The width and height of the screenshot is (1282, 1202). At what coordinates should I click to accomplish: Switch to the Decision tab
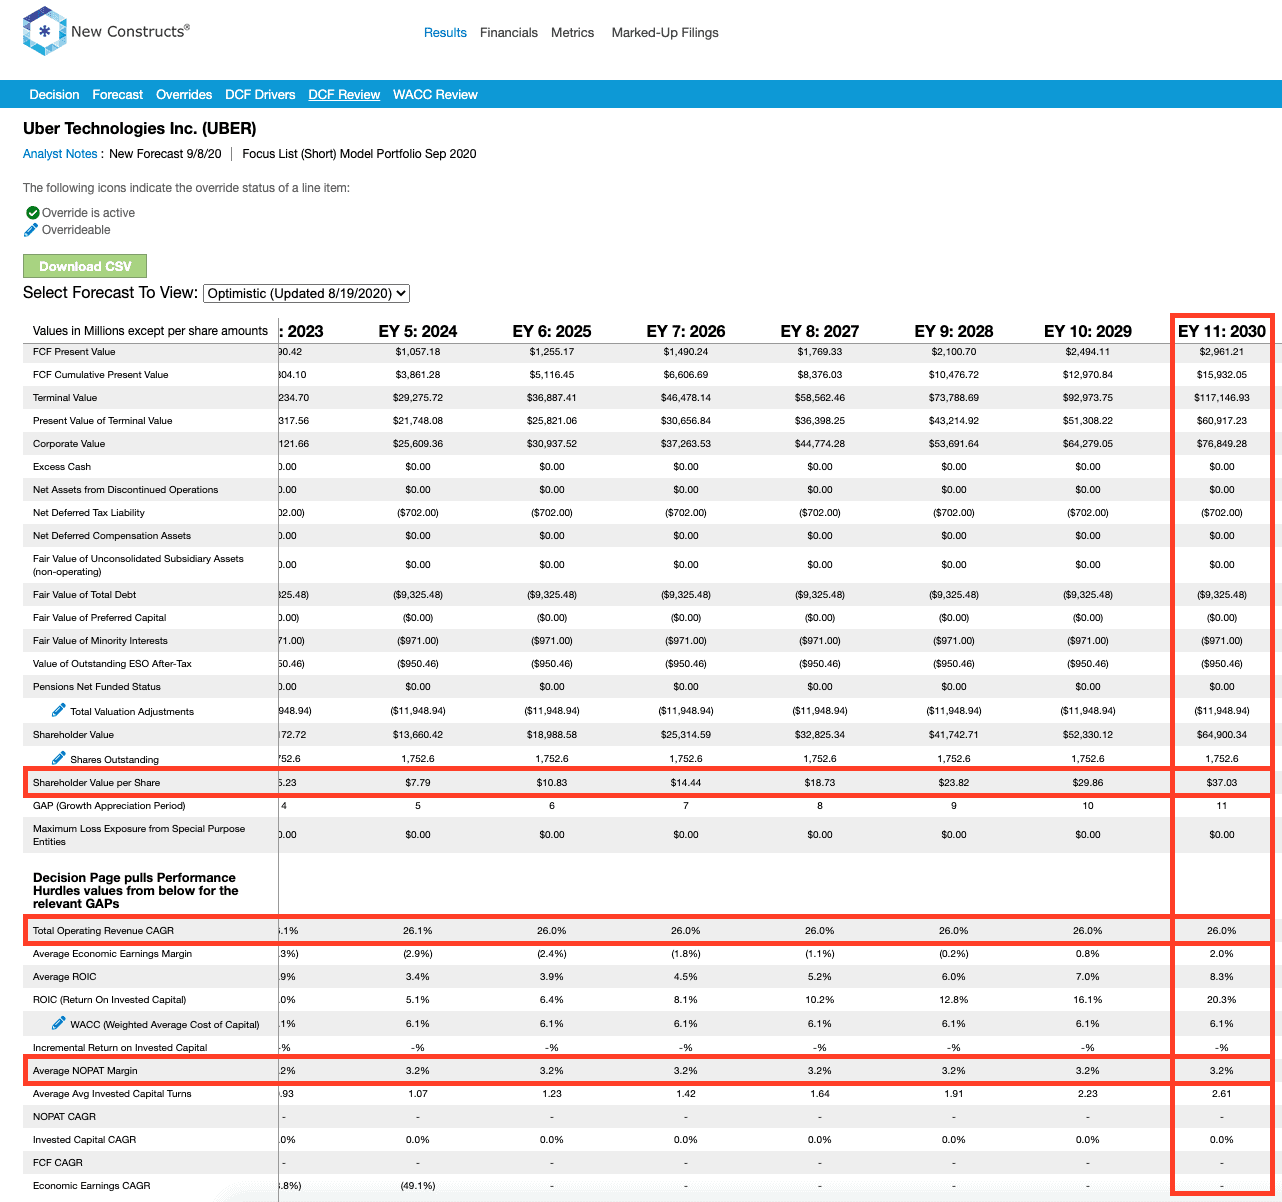pyautogui.click(x=54, y=94)
